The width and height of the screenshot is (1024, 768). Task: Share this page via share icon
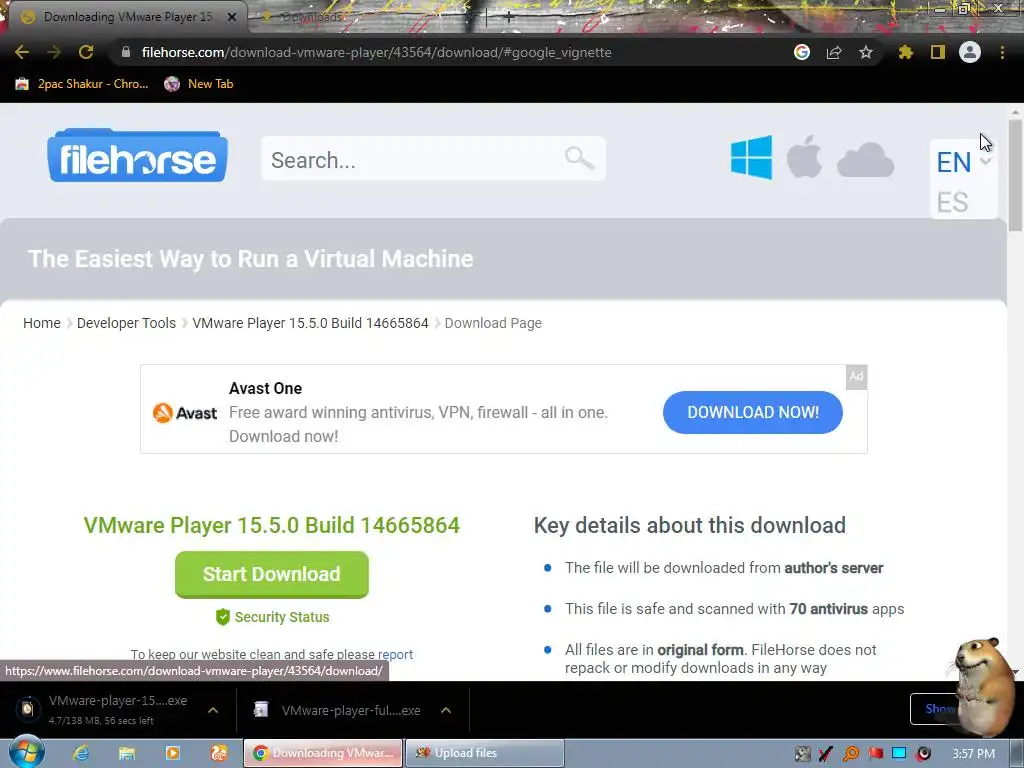click(x=834, y=52)
